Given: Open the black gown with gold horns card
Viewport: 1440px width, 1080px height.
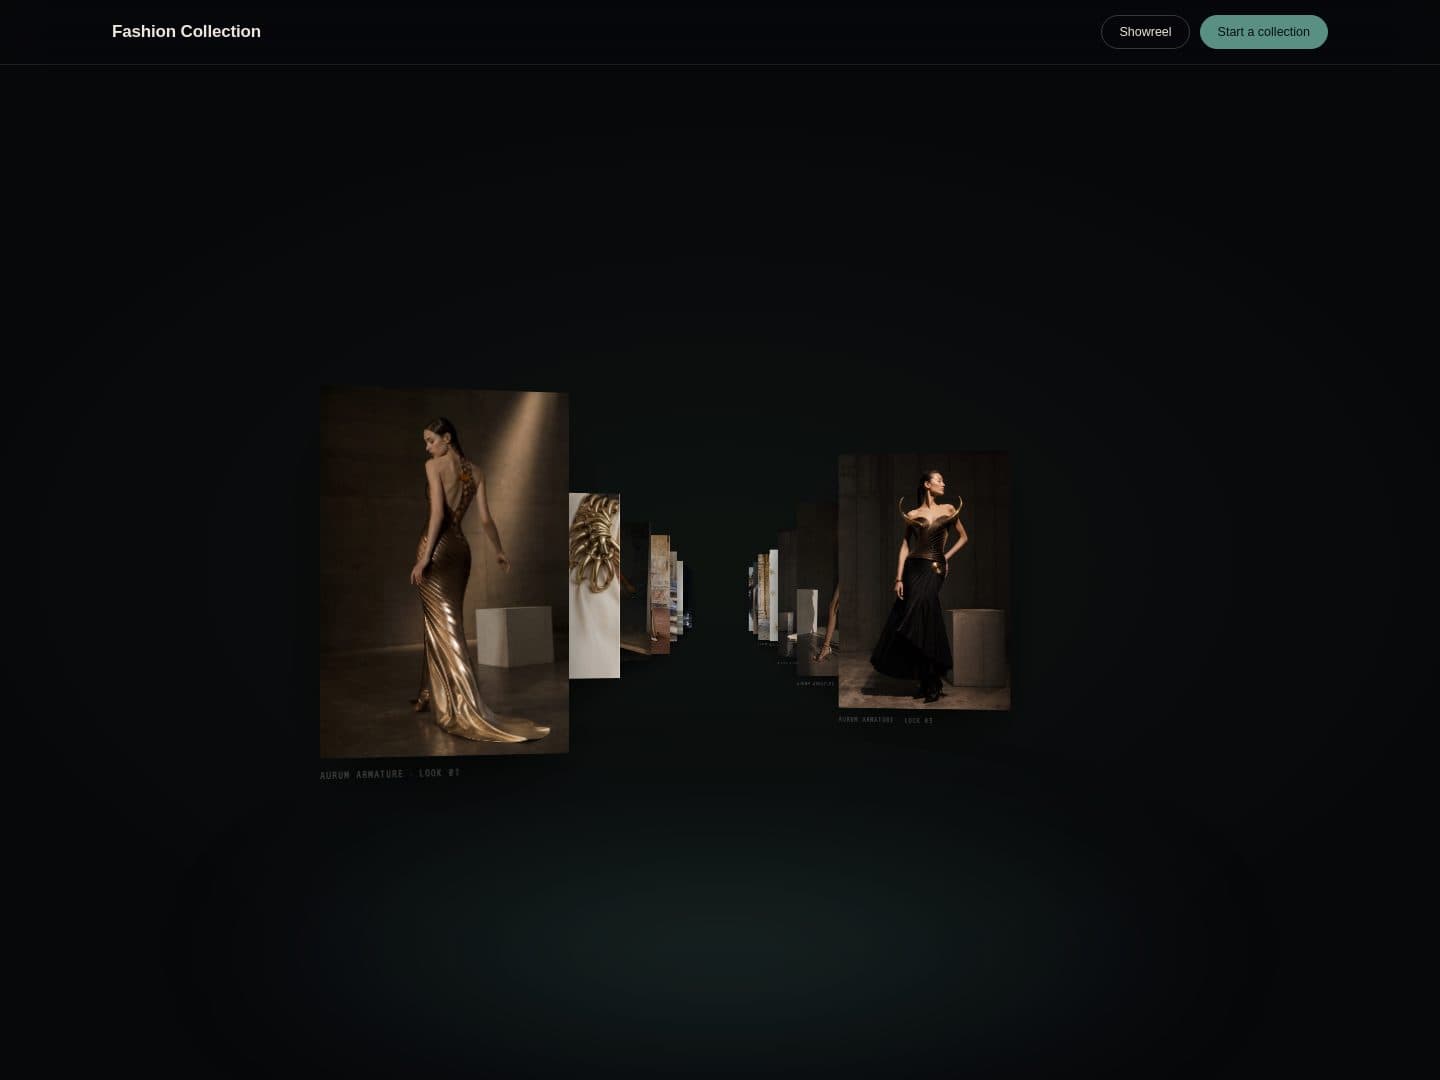Looking at the screenshot, I should point(924,581).
